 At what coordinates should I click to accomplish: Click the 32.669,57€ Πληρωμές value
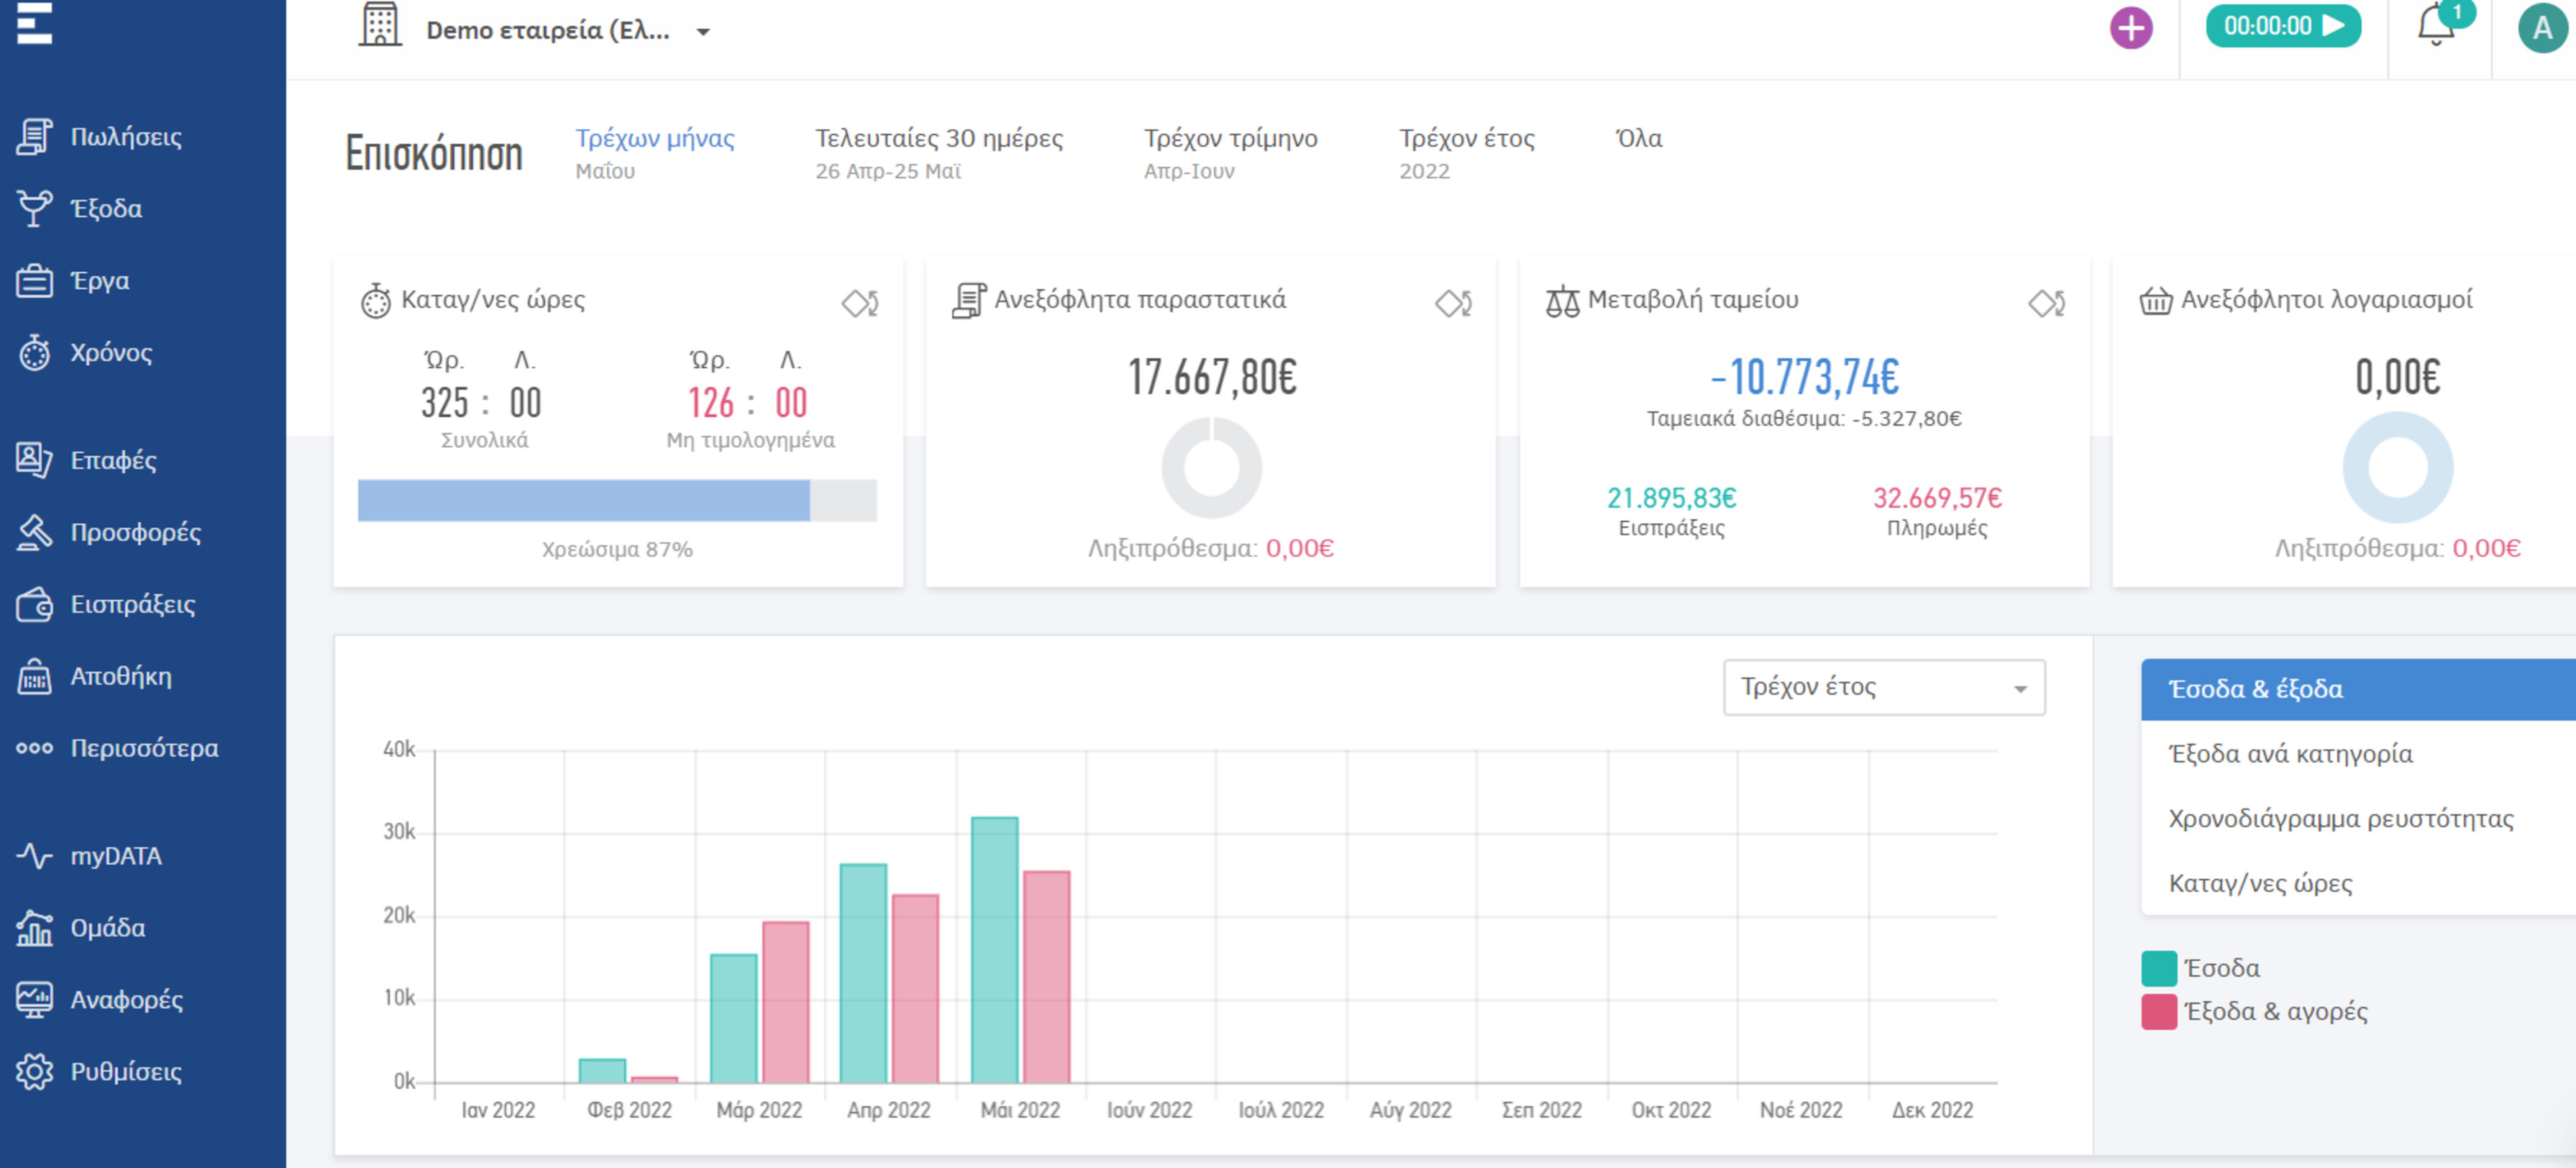(x=1937, y=498)
